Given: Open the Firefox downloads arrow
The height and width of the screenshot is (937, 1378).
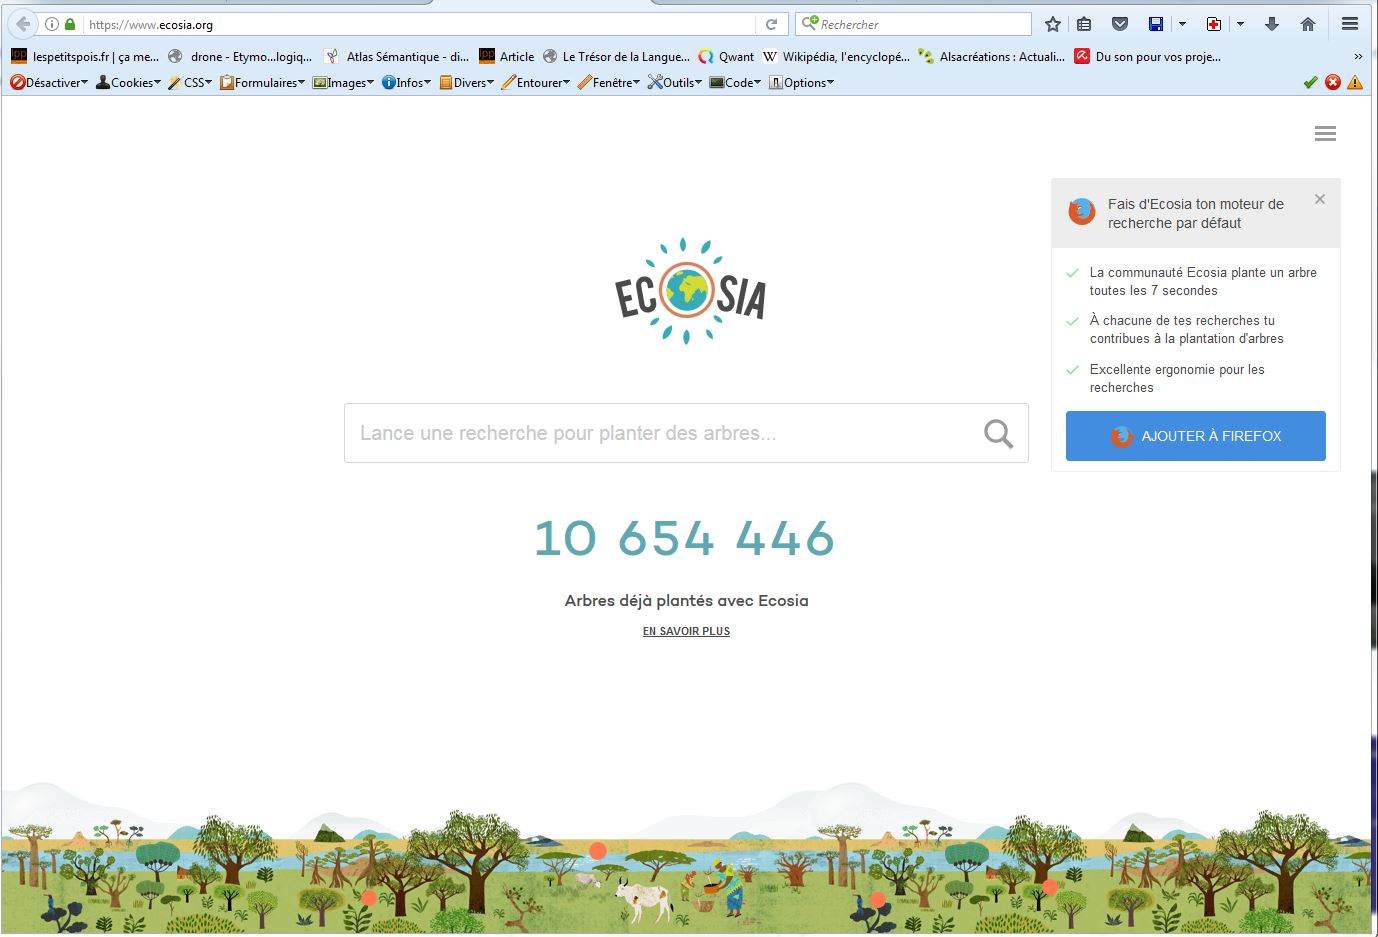Looking at the screenshot, I should 1272,25.
